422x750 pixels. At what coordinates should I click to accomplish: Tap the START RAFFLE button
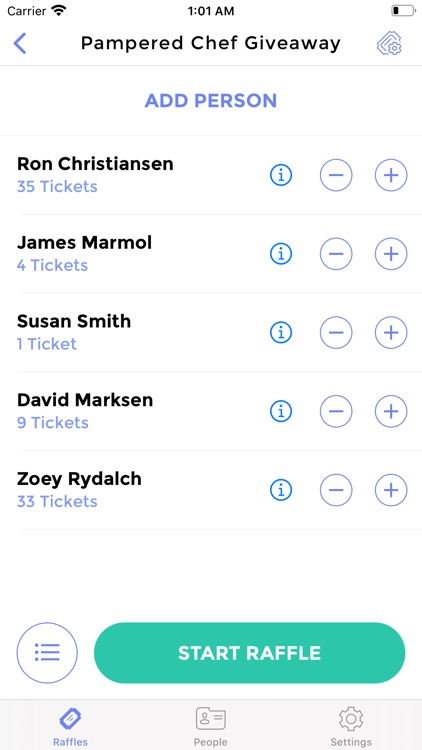point(249,652)
